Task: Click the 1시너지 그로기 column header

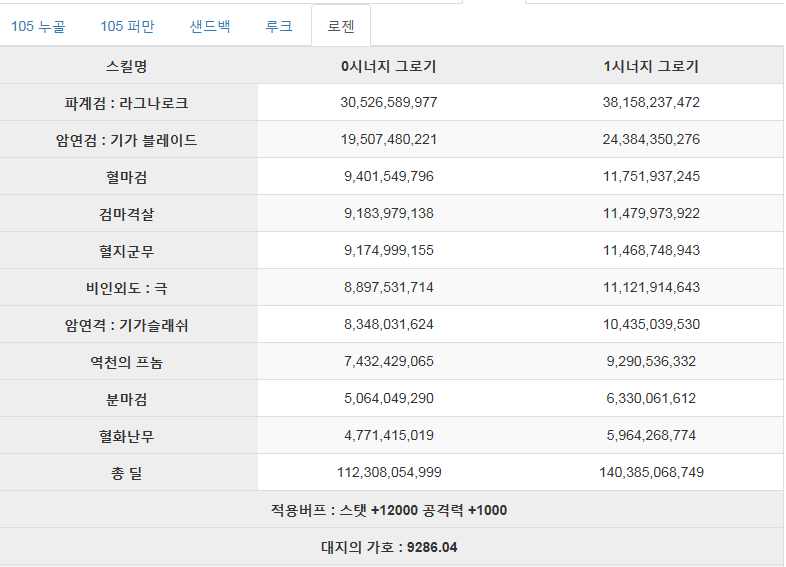Action: pyautogui.click(x=651, y=66)
